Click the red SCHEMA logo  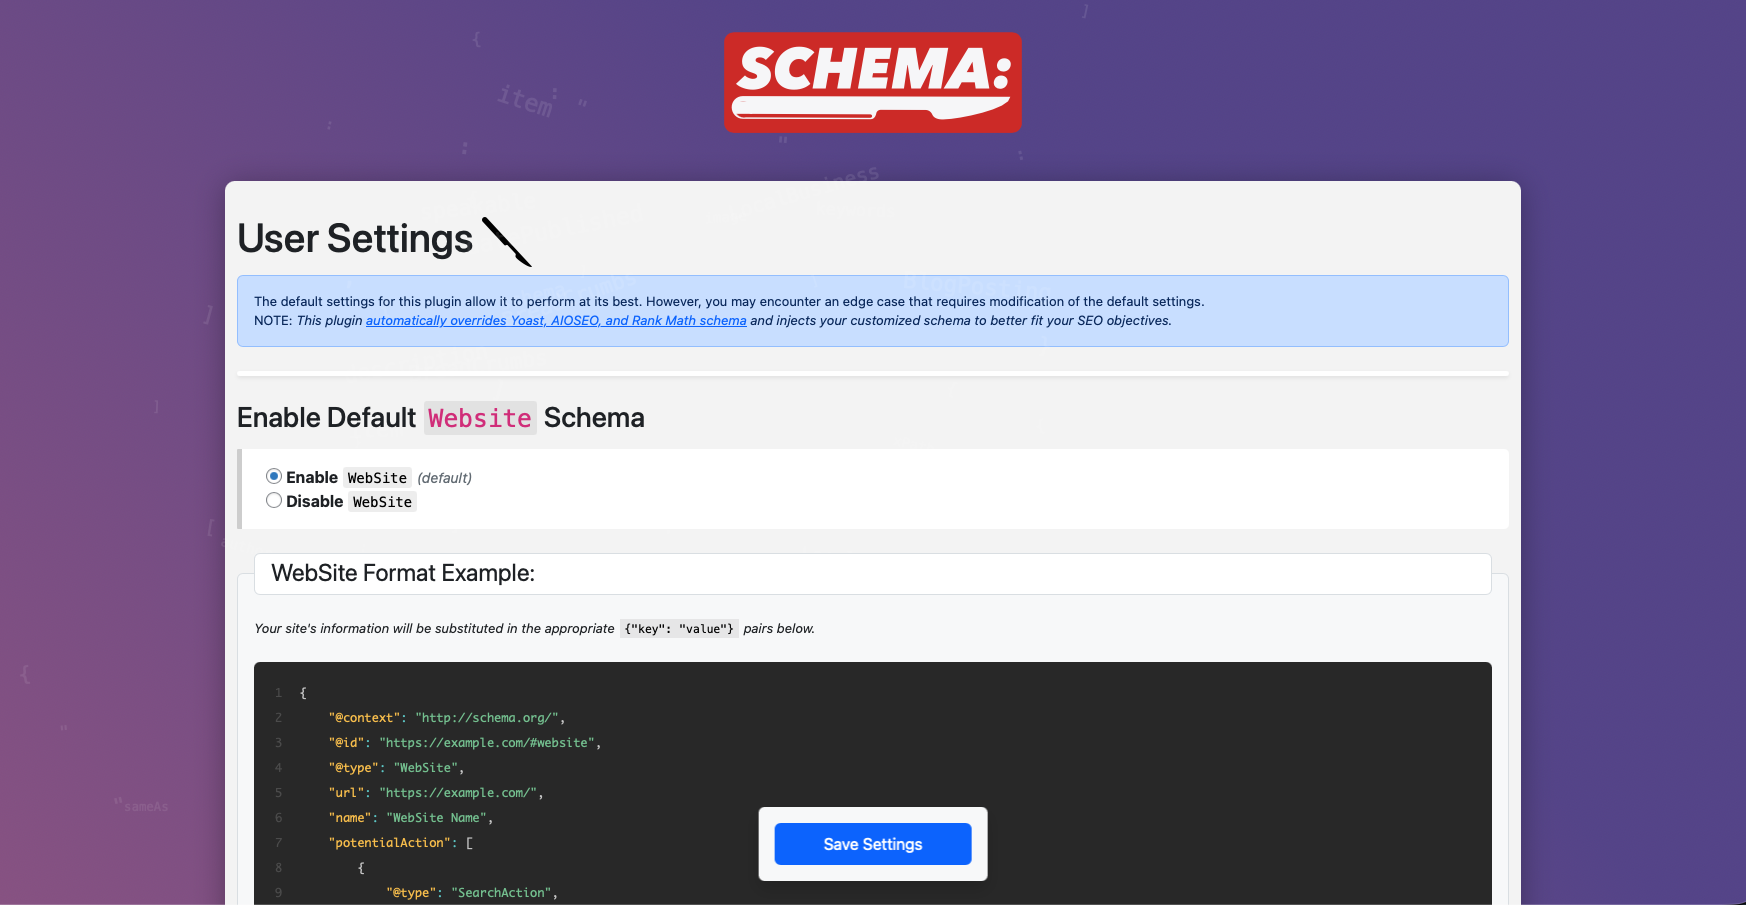click(872, 82)
